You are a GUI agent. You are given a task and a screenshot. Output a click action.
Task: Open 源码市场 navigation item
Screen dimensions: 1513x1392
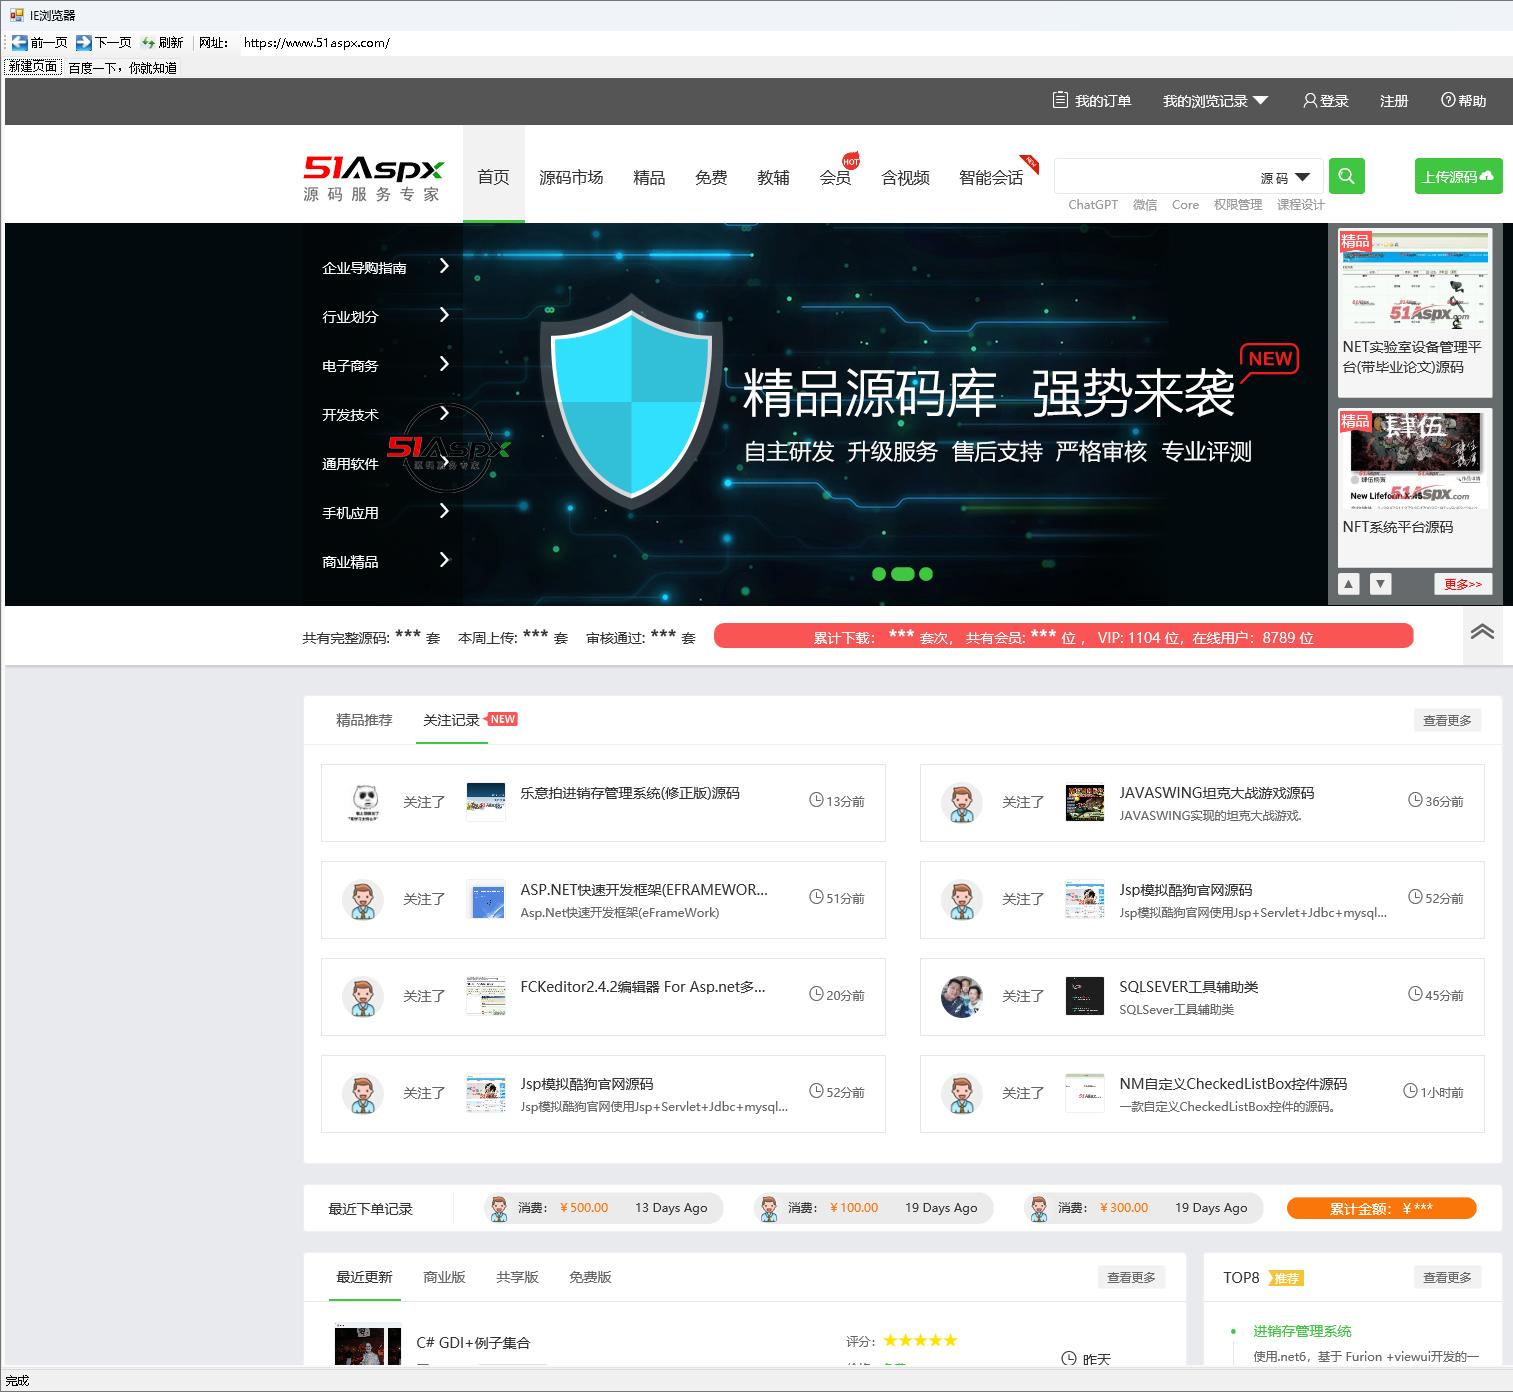tap(571, 177)
